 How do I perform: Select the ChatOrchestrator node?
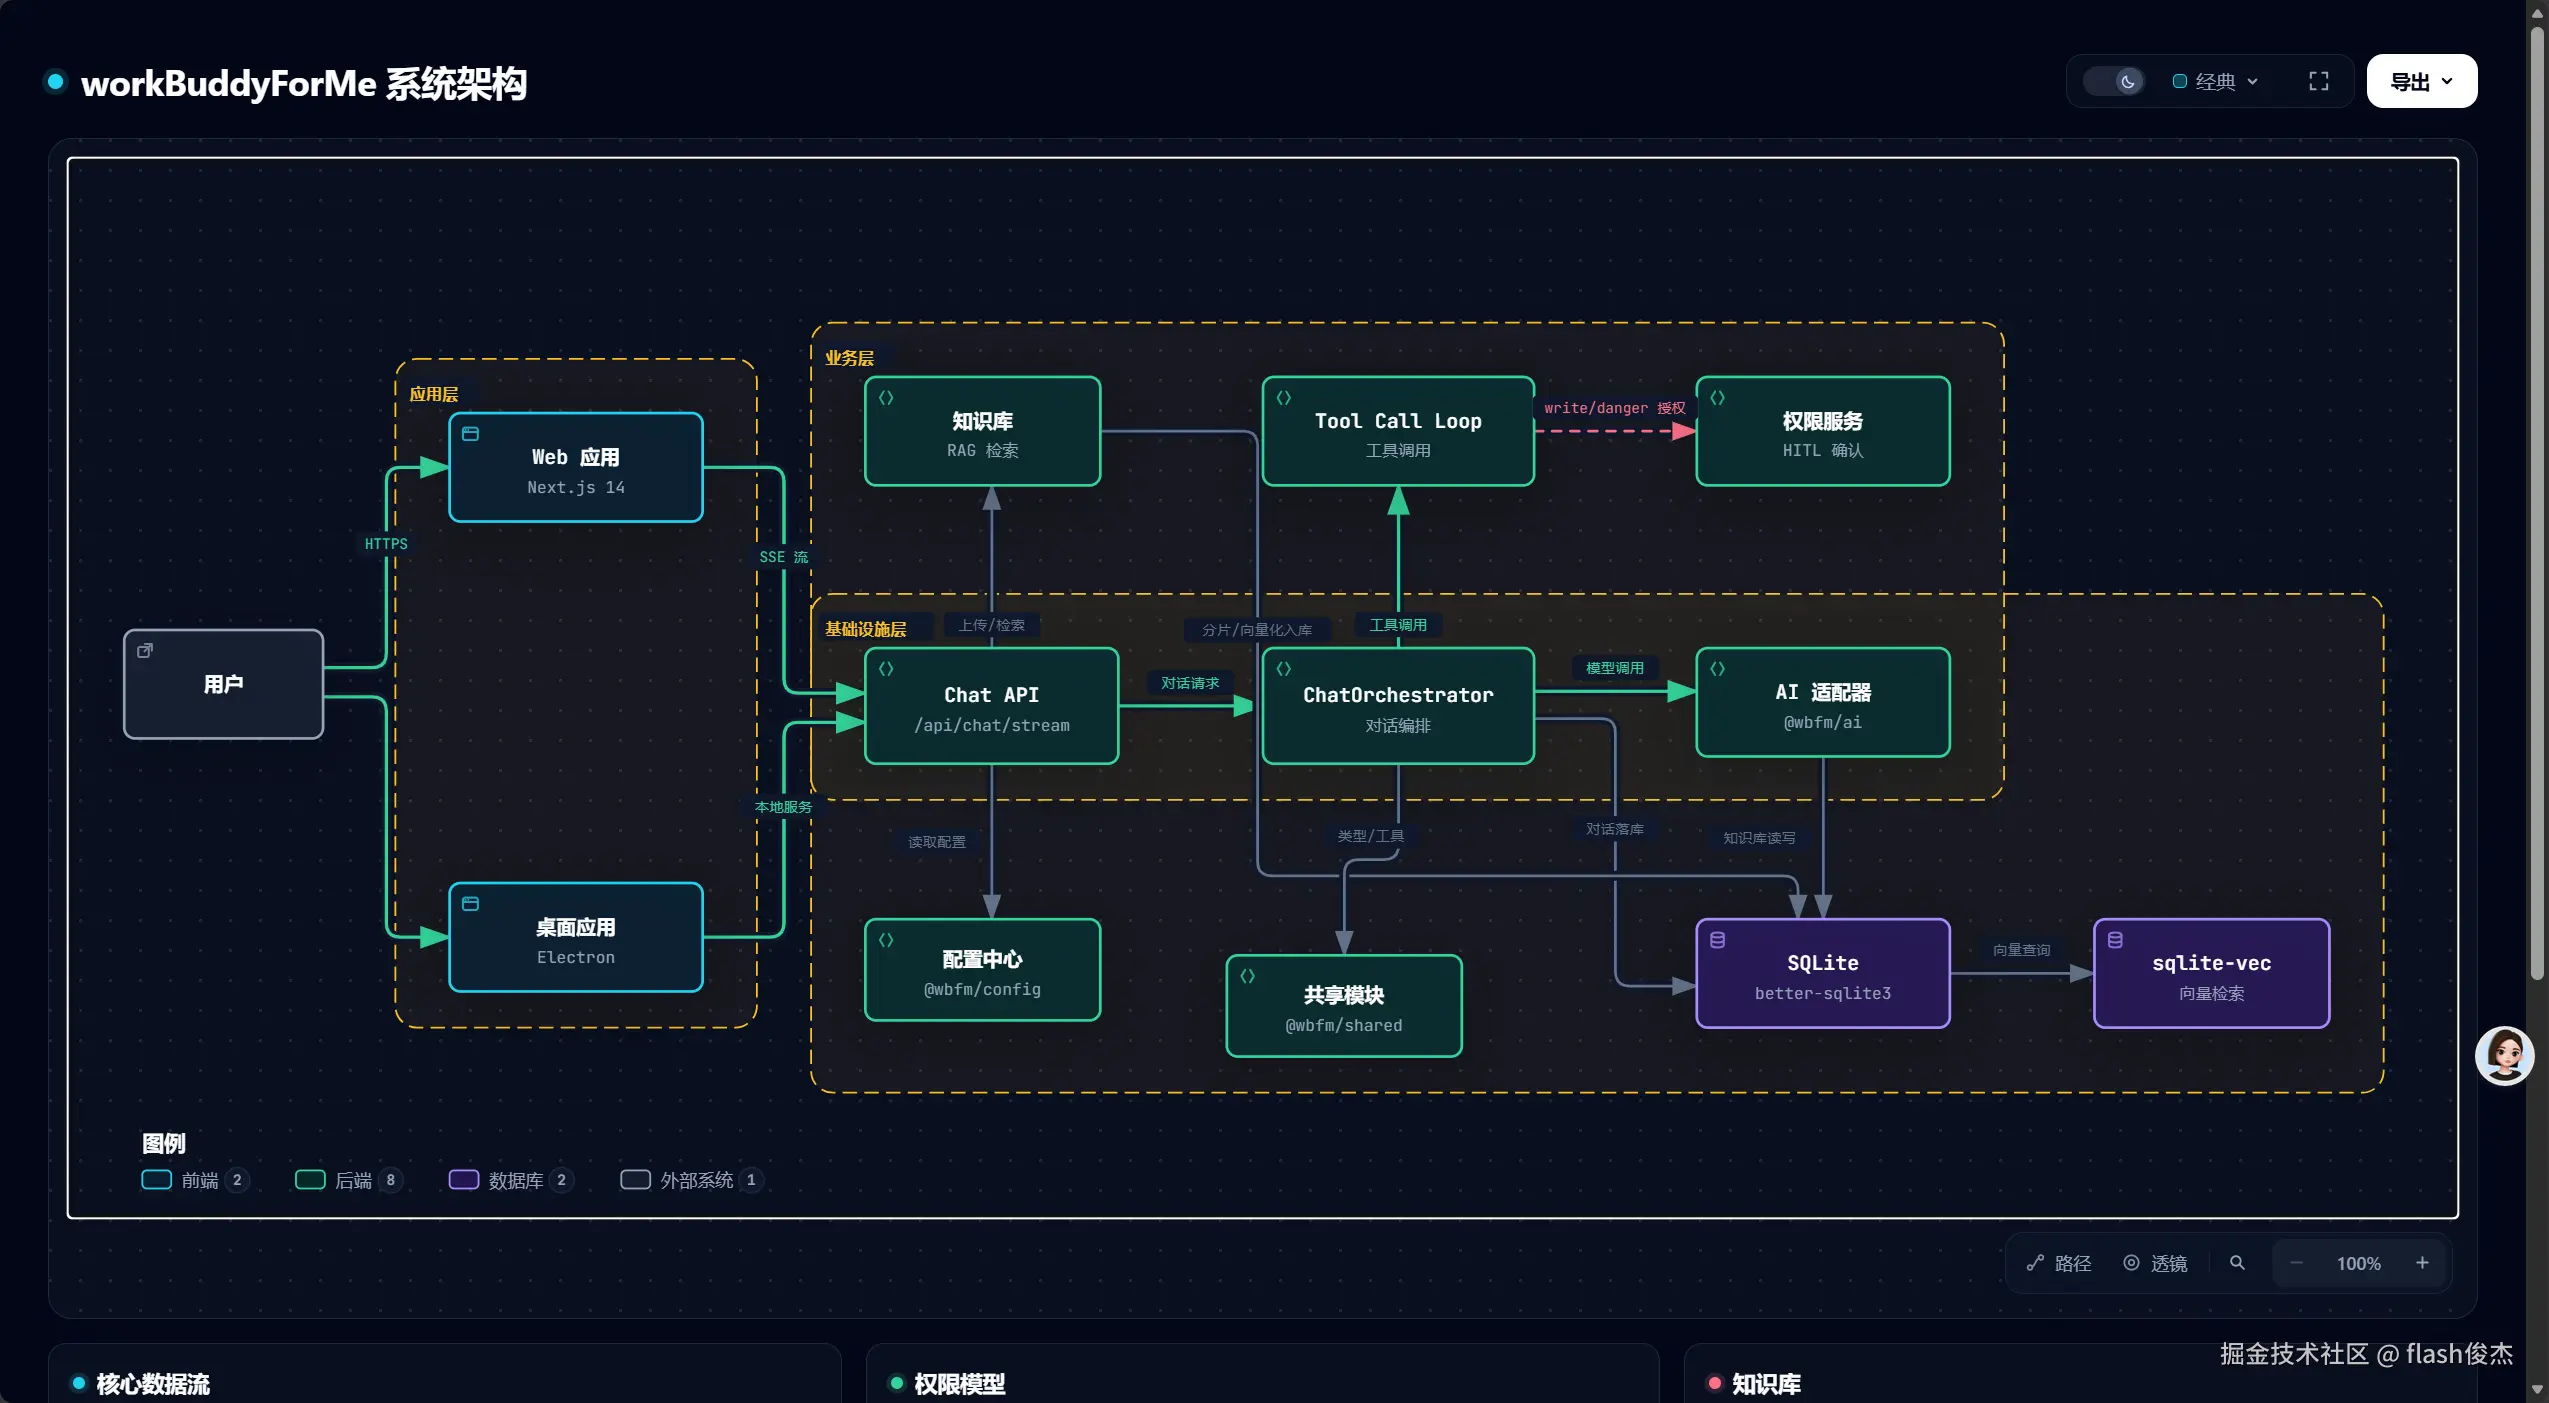click(1398, 706)
